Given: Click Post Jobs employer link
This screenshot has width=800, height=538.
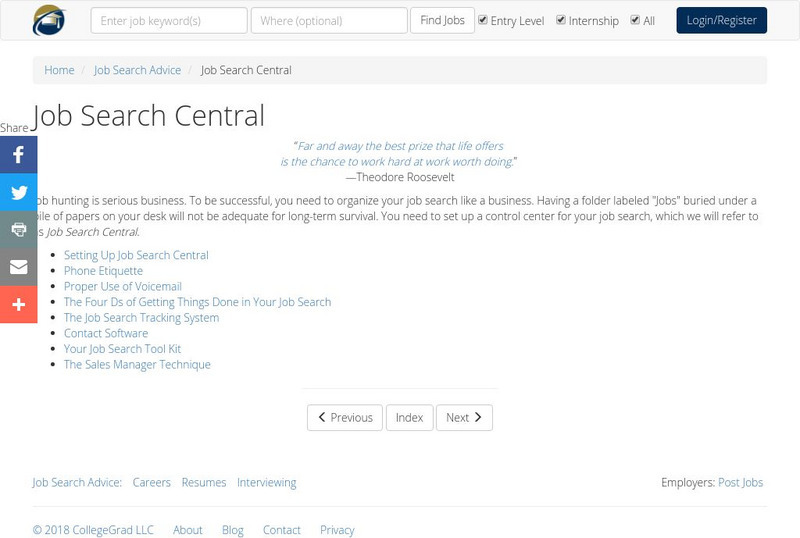Looking at the screenshot, I should pyautogui.click(x=740, y=482).
